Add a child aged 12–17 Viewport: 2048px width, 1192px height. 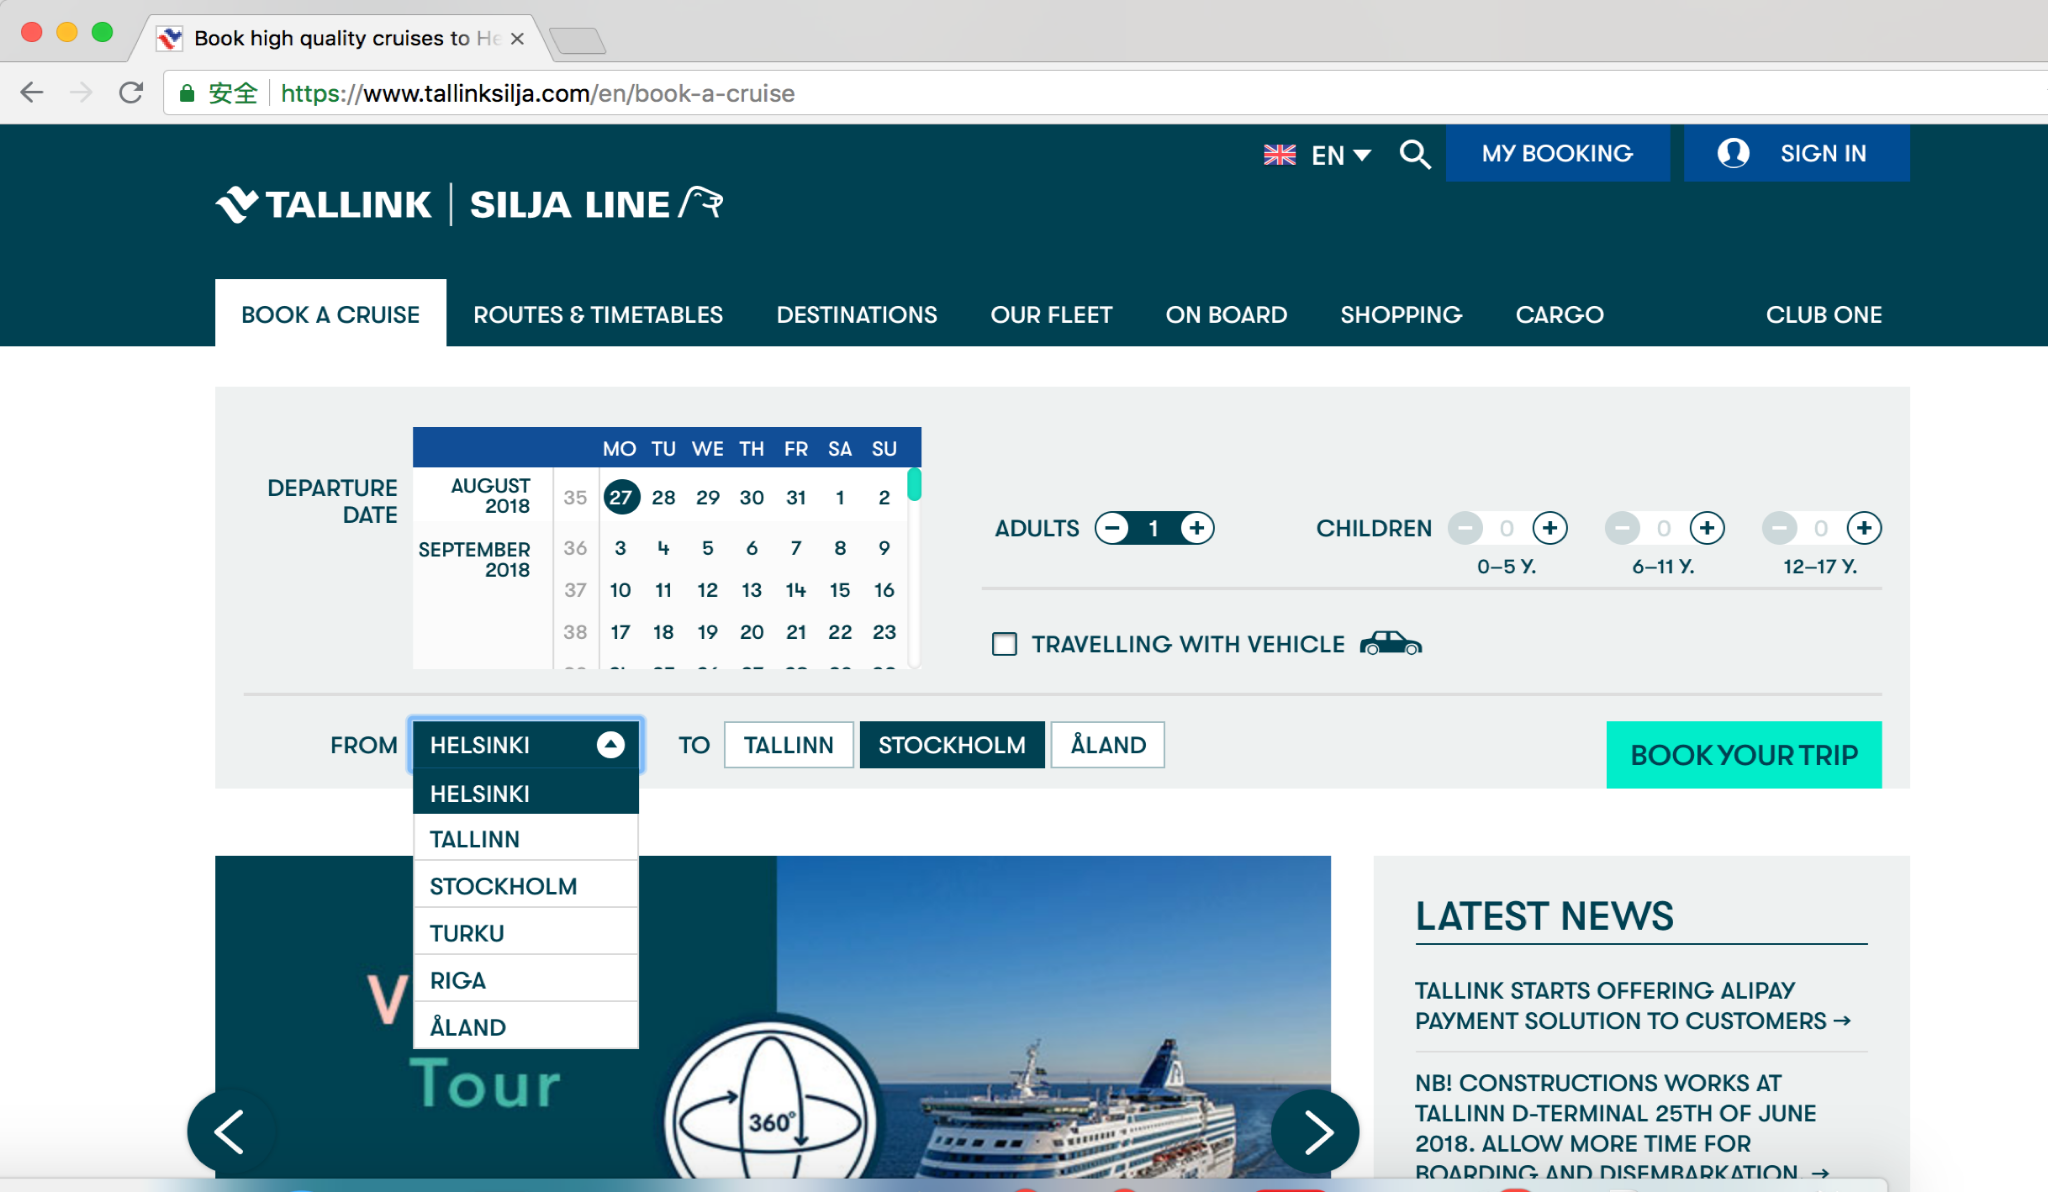tap(1864, 527)
